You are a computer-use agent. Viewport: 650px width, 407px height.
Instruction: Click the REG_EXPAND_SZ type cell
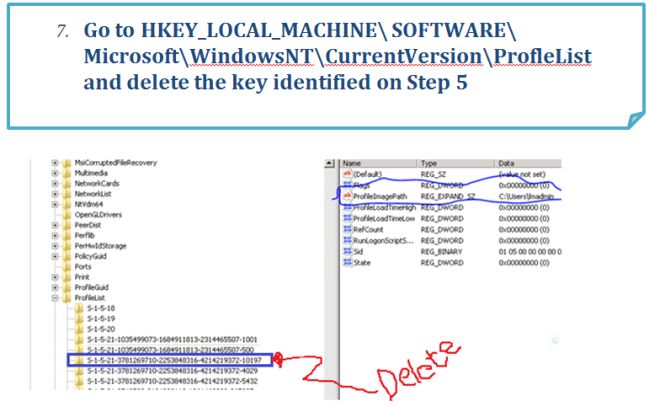pos(448,196)
